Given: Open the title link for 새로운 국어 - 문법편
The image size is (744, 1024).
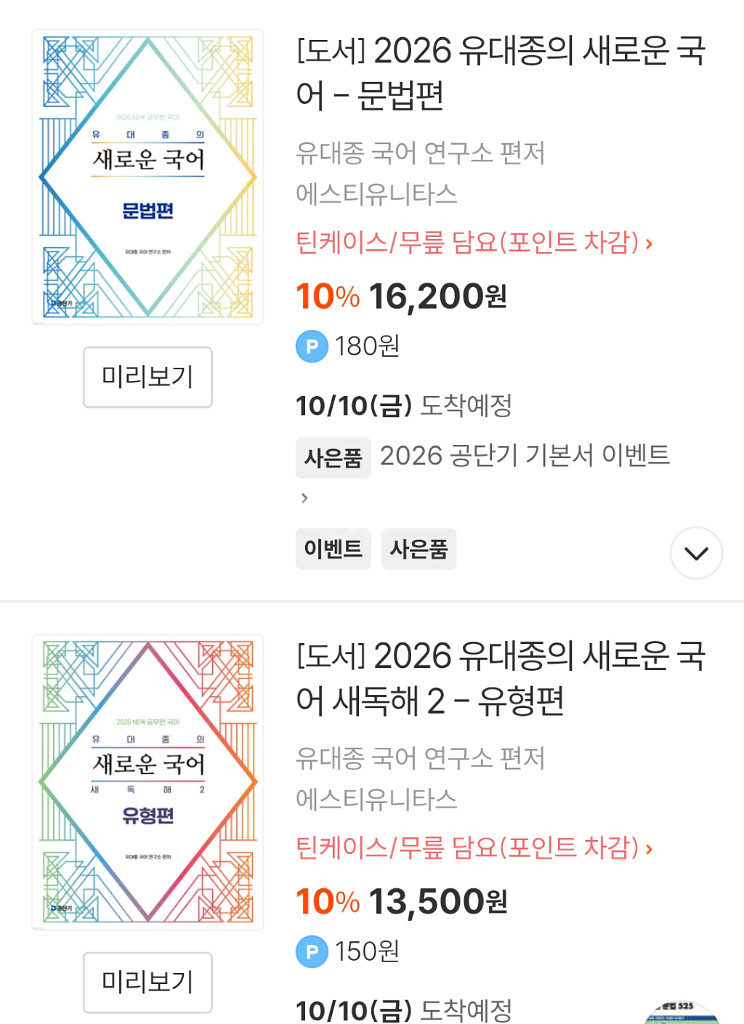Looking at the screenshot, I should 501,72.
